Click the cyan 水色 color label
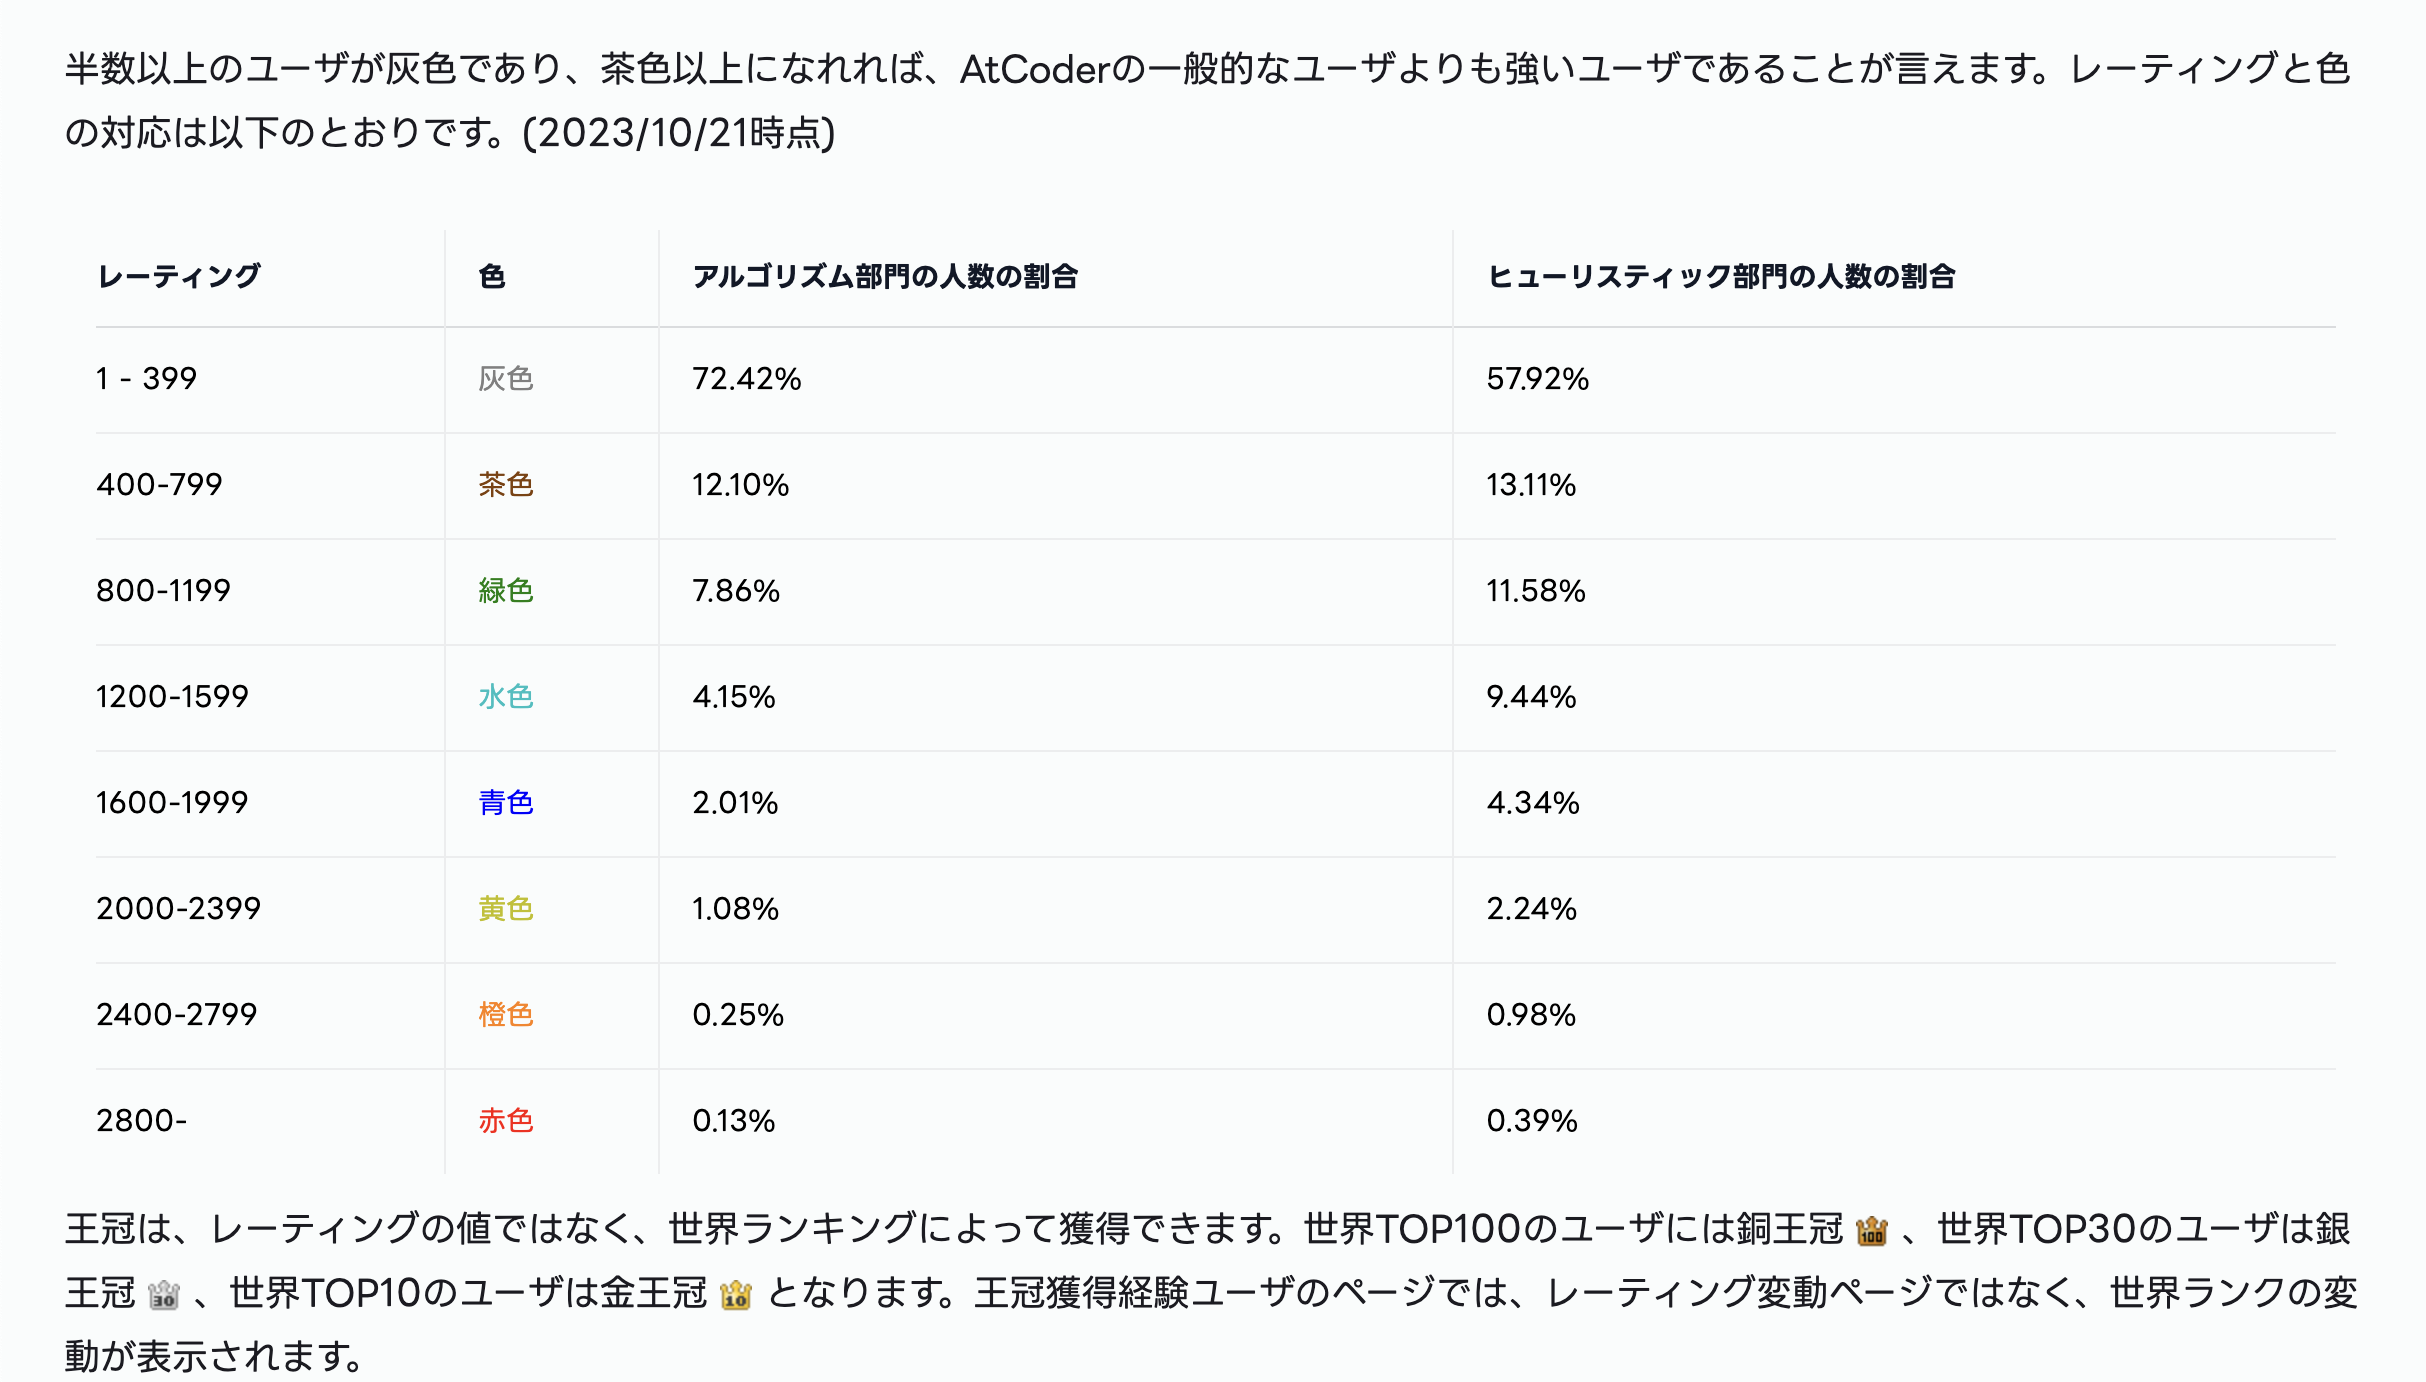Image resolution: width=2426 pixels, height=1382 pixels. (x=506, y=697)
